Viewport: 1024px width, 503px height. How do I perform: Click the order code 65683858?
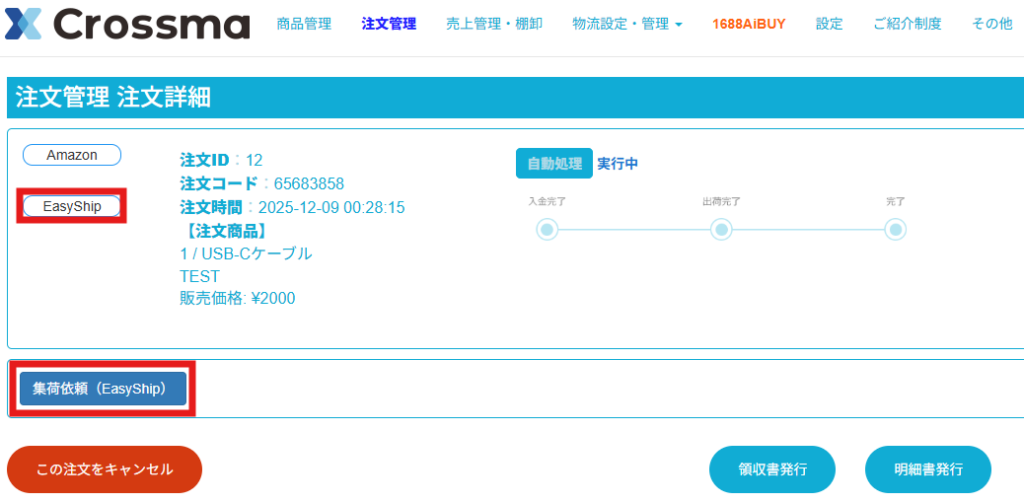(308, 184)
